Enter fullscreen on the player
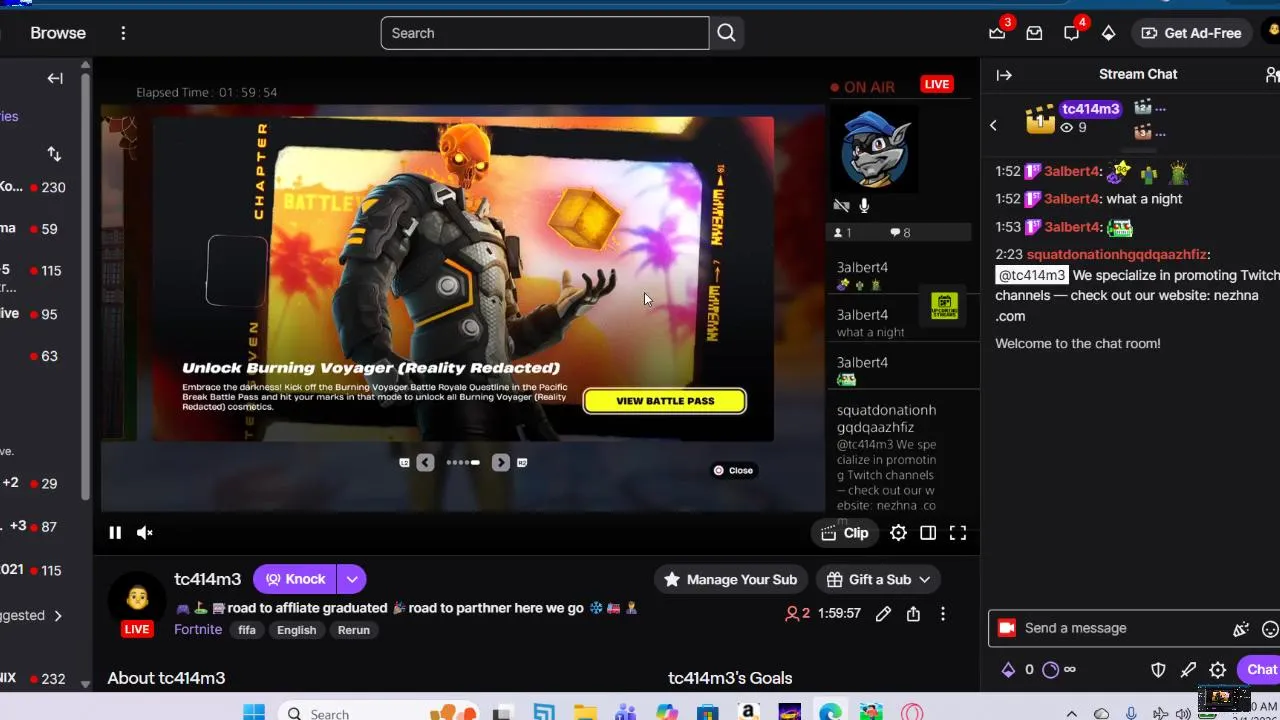The image size is (1280, 720). click(x=958, y=533)
